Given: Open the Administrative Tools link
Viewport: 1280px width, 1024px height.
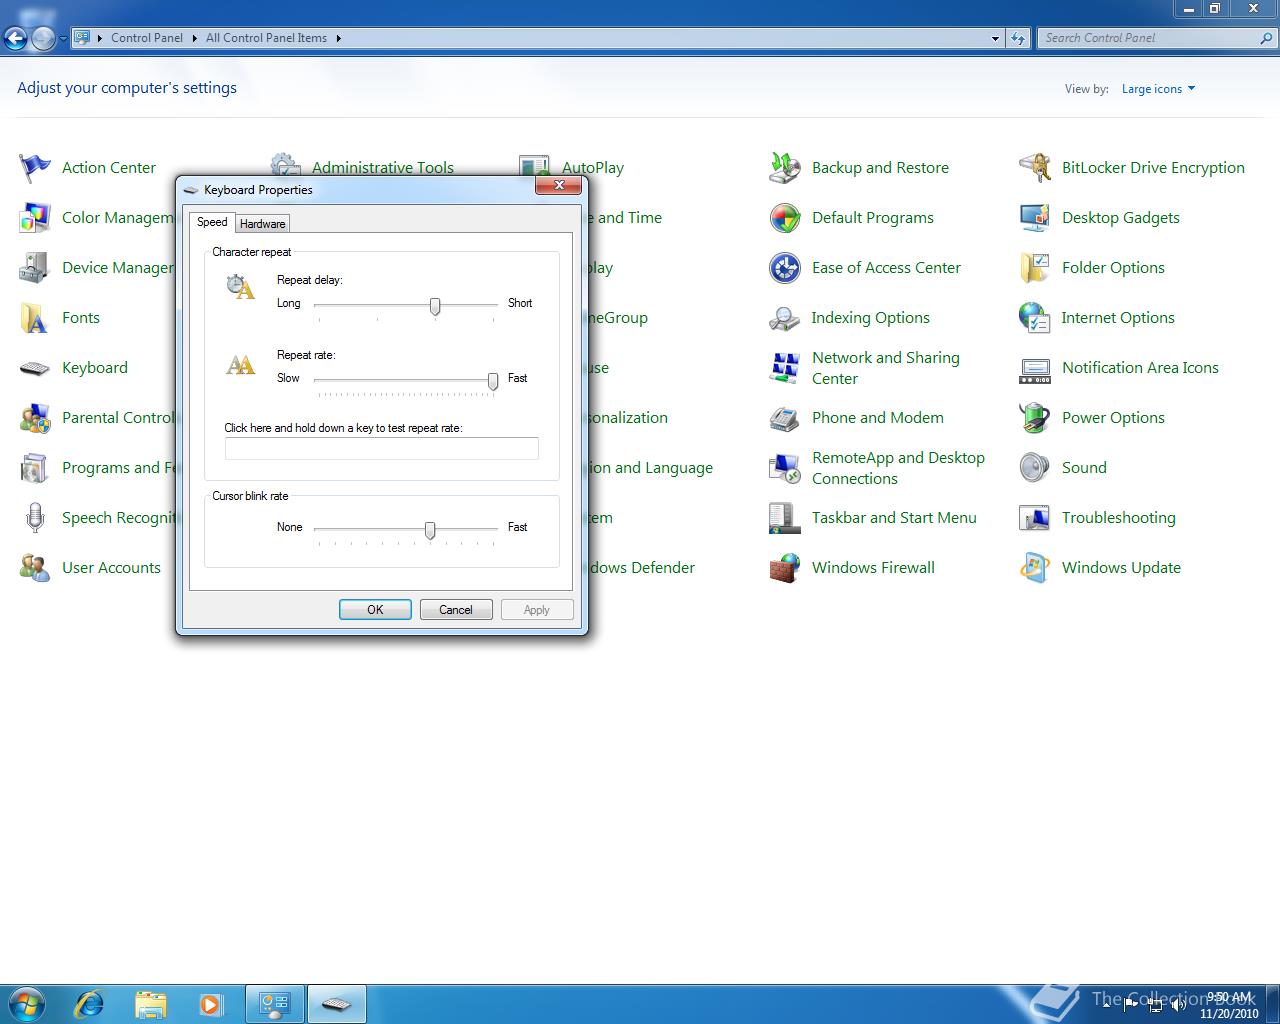Looking at the screenshot, I should pyautogui.click(x=383, y=168).
